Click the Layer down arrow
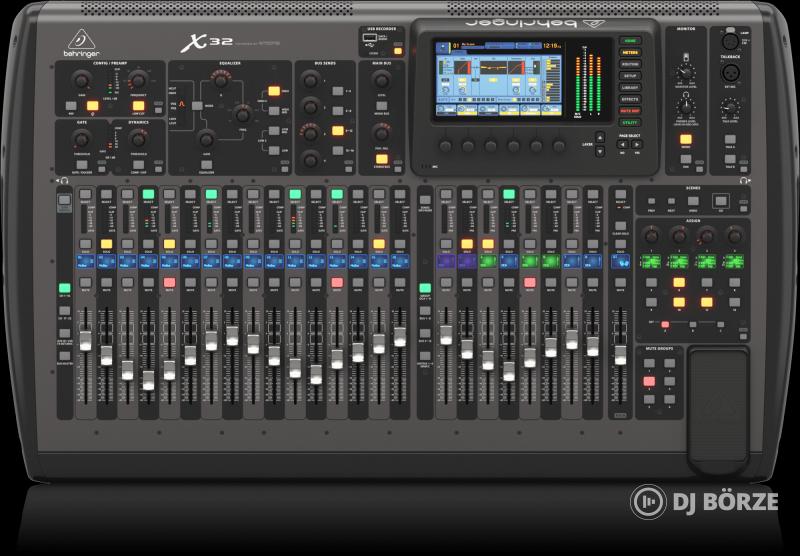 (601, 151)
